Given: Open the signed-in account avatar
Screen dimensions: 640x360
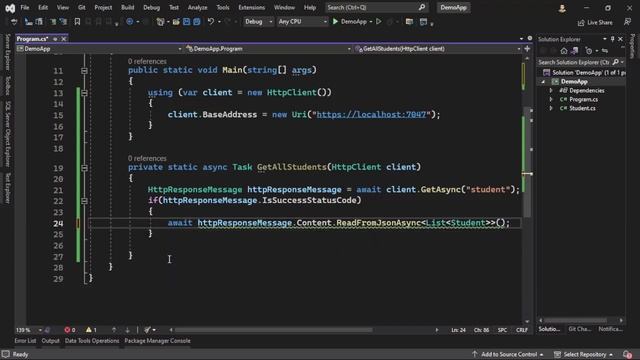Looking at the screenshot, I should [x=562, y=8].
